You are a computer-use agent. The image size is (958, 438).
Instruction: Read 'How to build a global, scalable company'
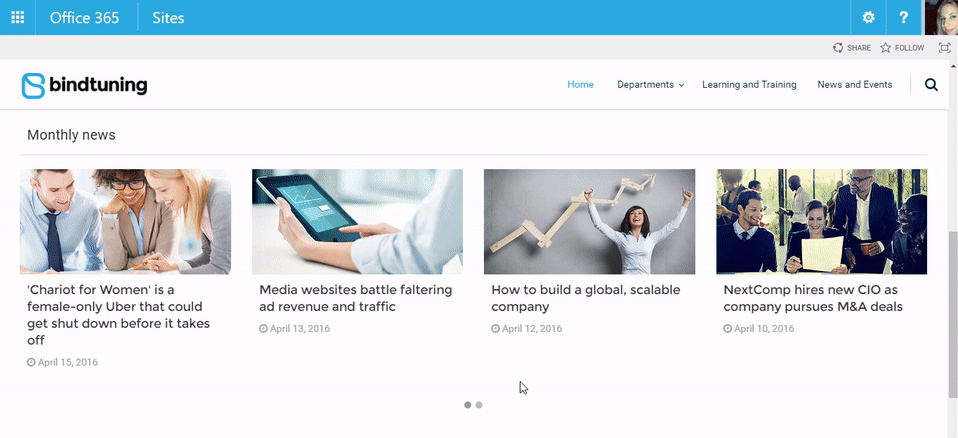click(586, 298)
